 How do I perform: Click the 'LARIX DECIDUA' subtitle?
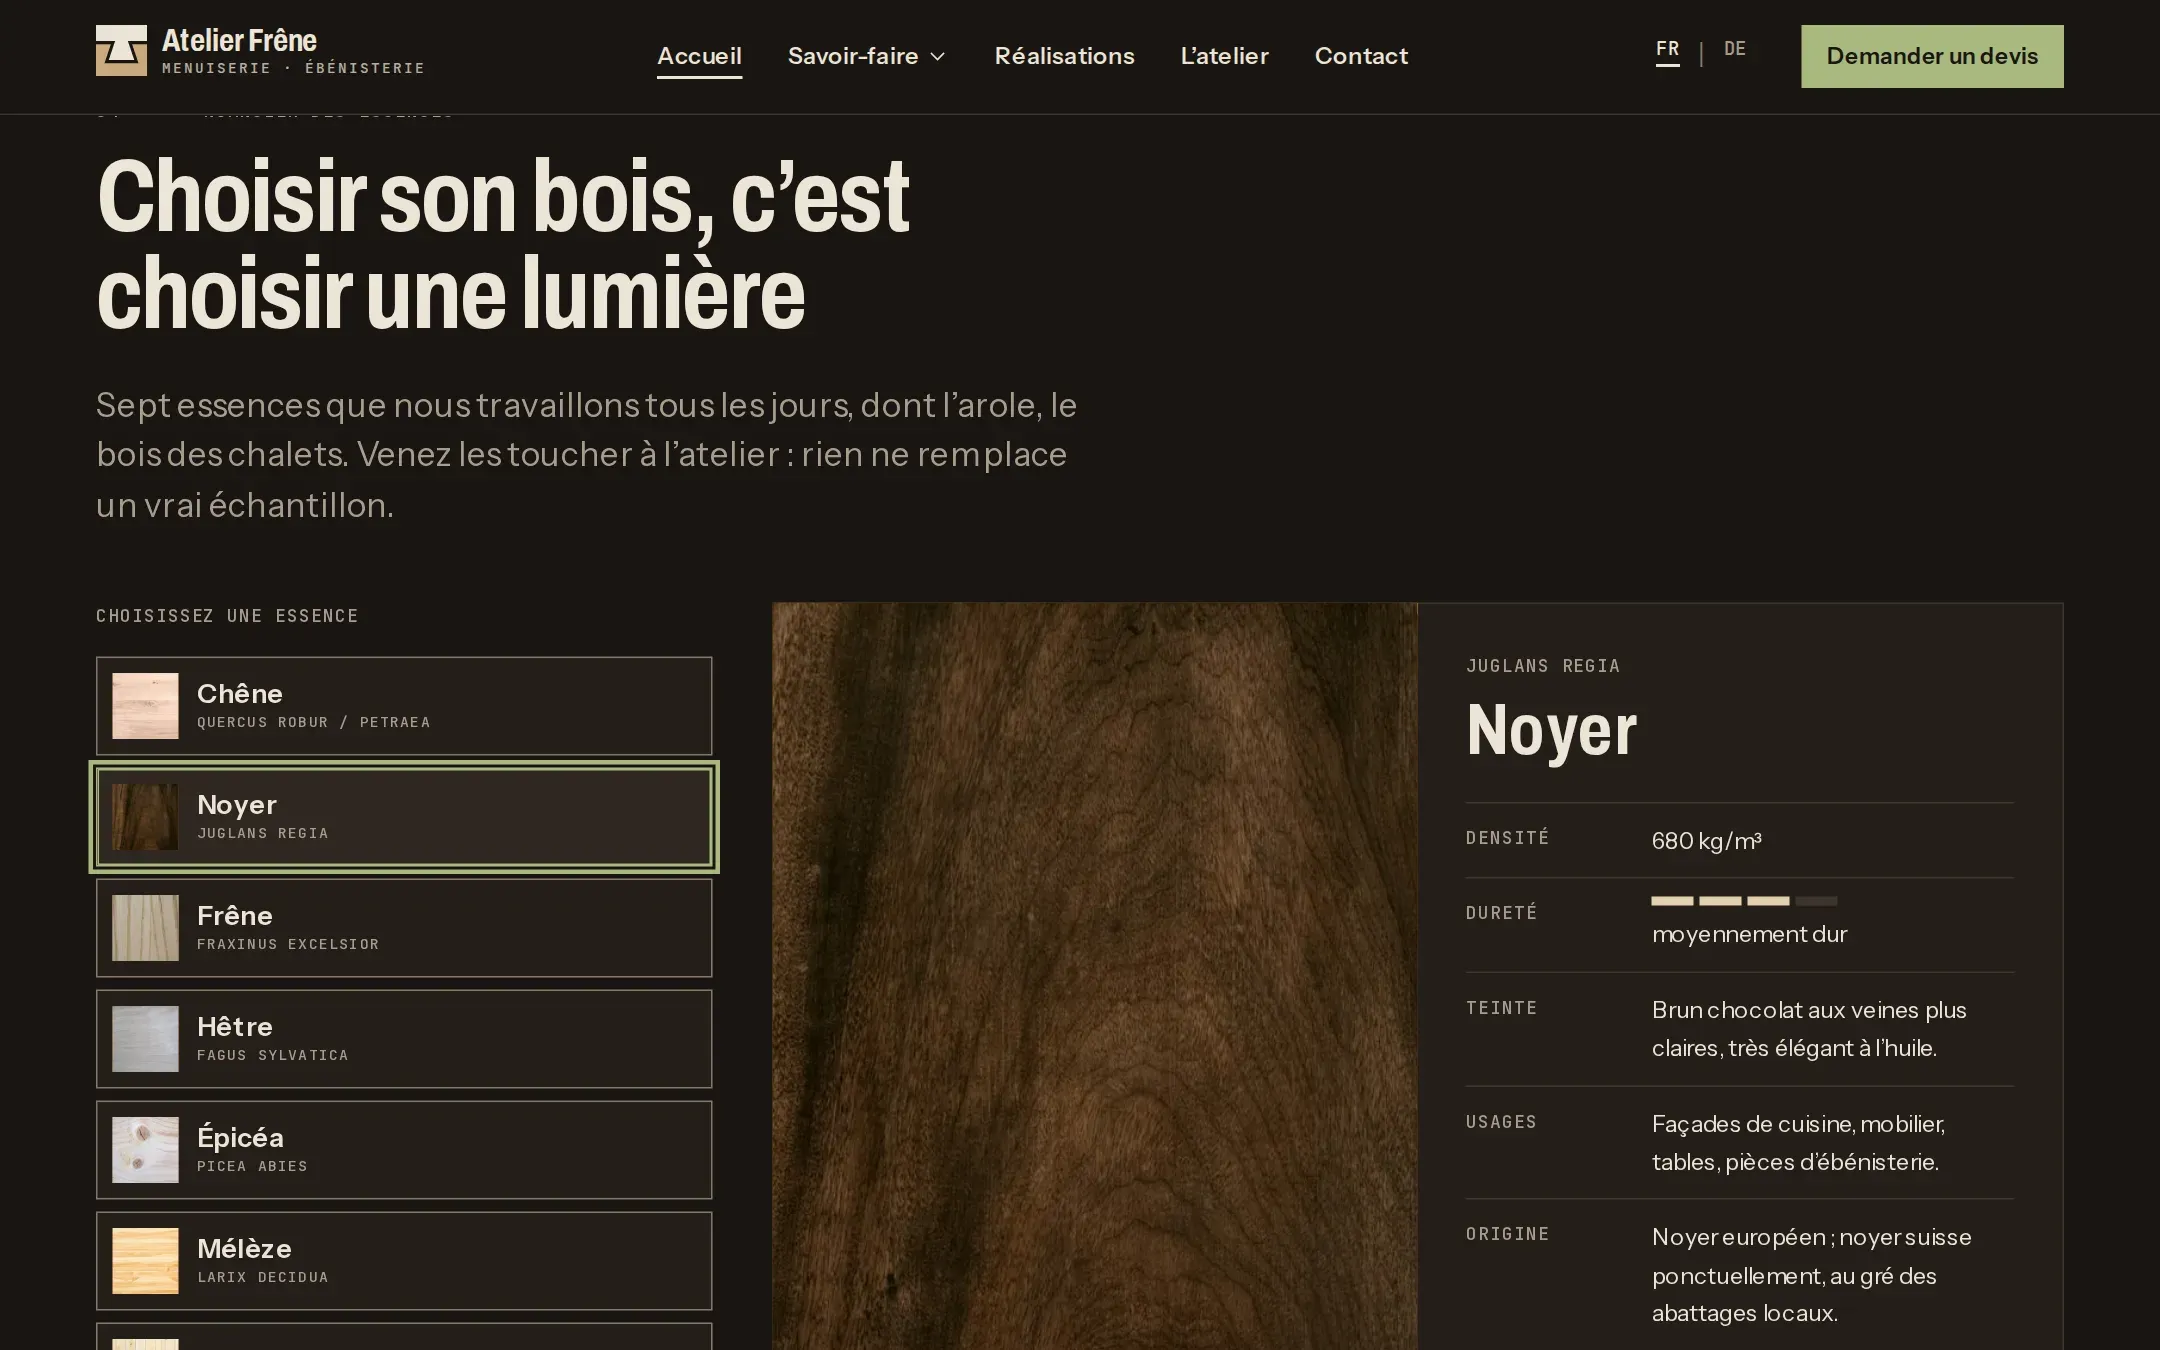(x=262, y=1277)
